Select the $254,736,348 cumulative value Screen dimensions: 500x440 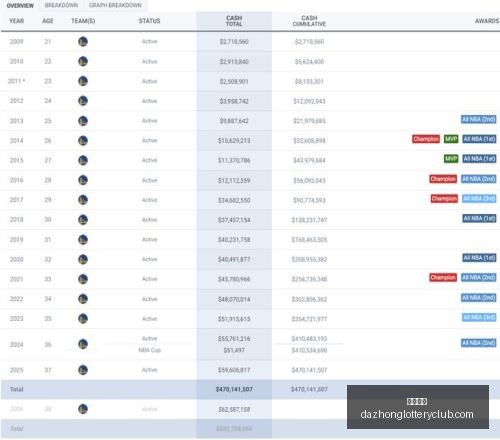click(x=309, y=279)
